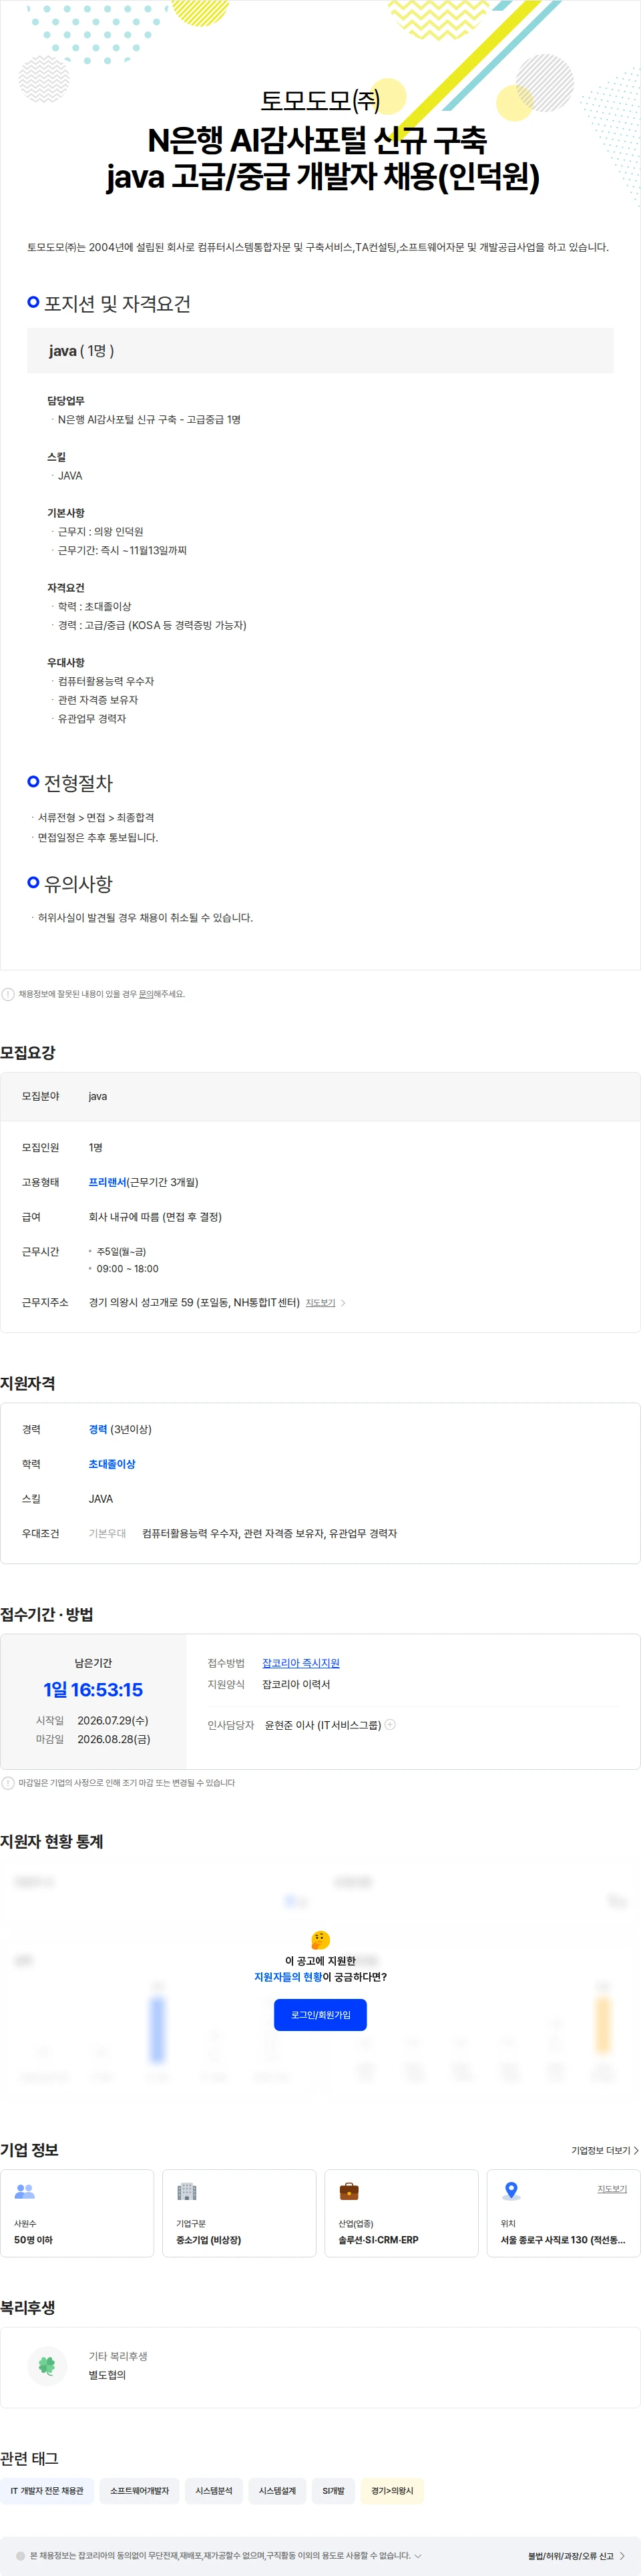The height and width of the screenshot is (2576, 641).
Task: Select the 시스템설계 tag
Action: point(277,2490)
